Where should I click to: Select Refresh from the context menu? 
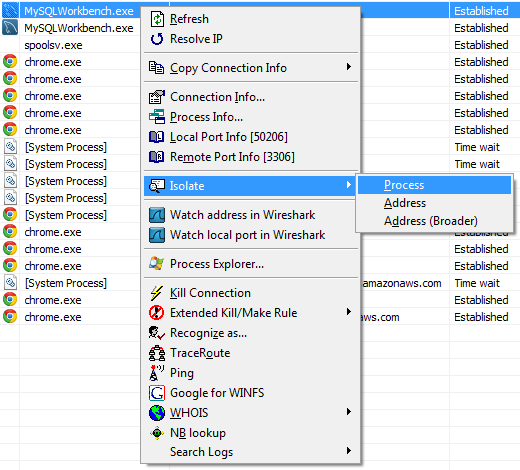[x=252, y=19]
